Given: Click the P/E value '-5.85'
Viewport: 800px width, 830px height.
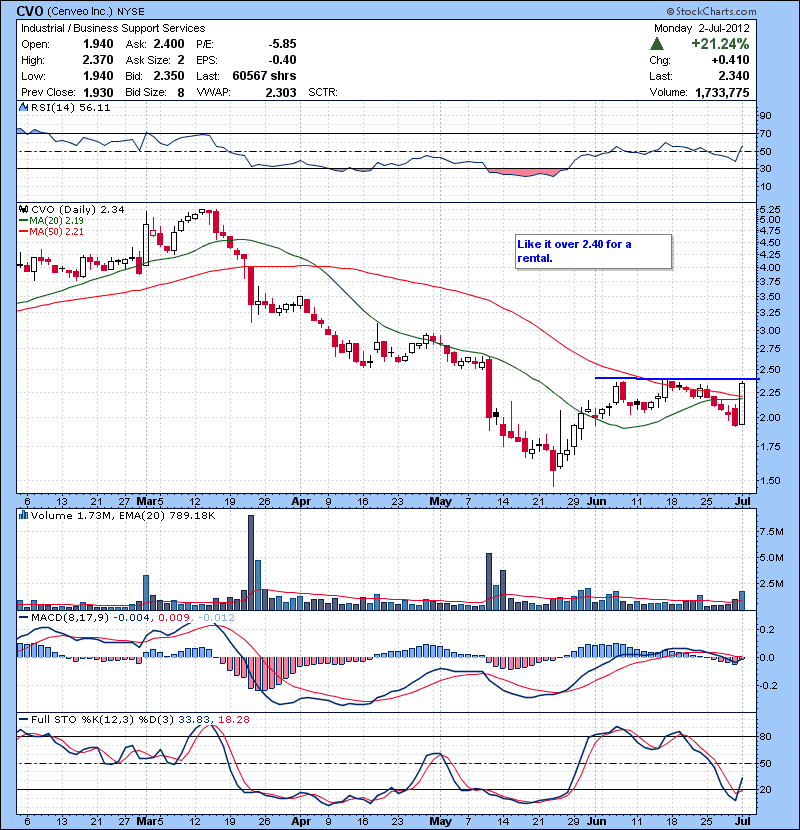Looking at the screenshot, I should pos(282,44).
